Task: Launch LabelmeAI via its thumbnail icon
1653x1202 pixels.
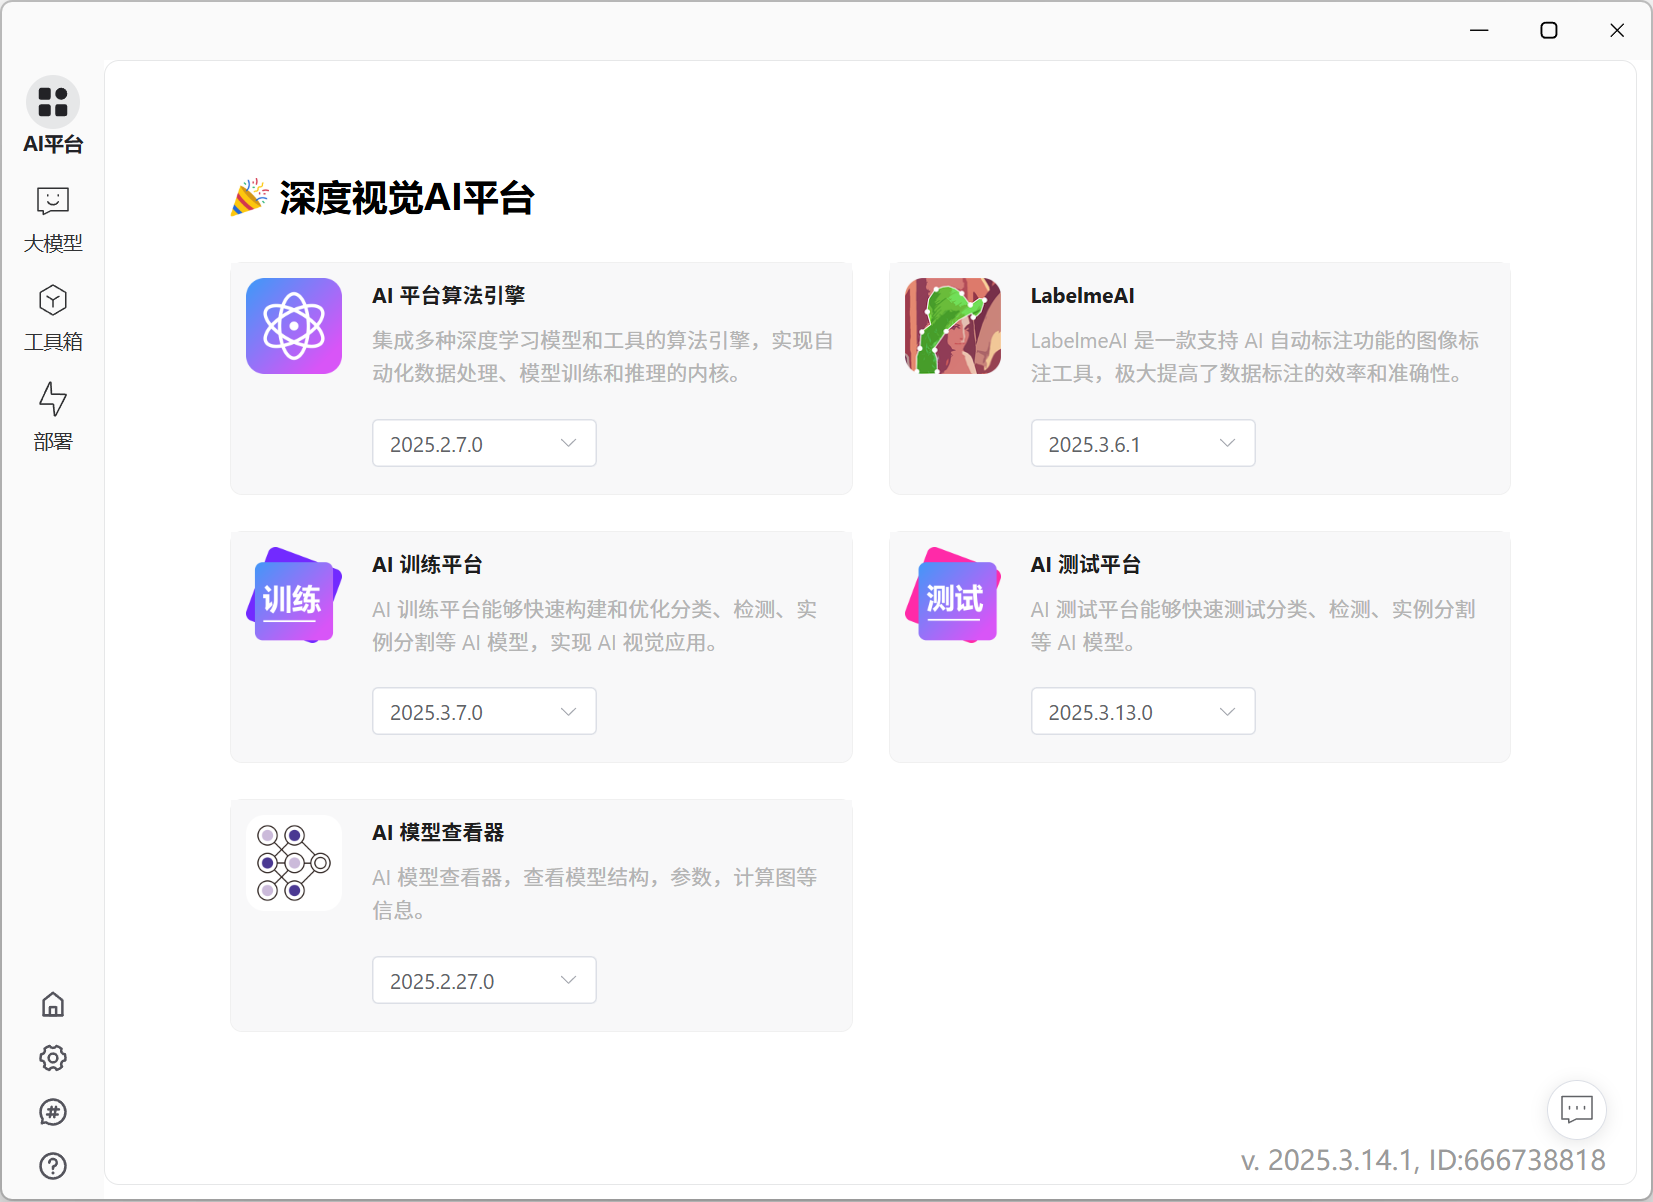Action: coord(952,326)
